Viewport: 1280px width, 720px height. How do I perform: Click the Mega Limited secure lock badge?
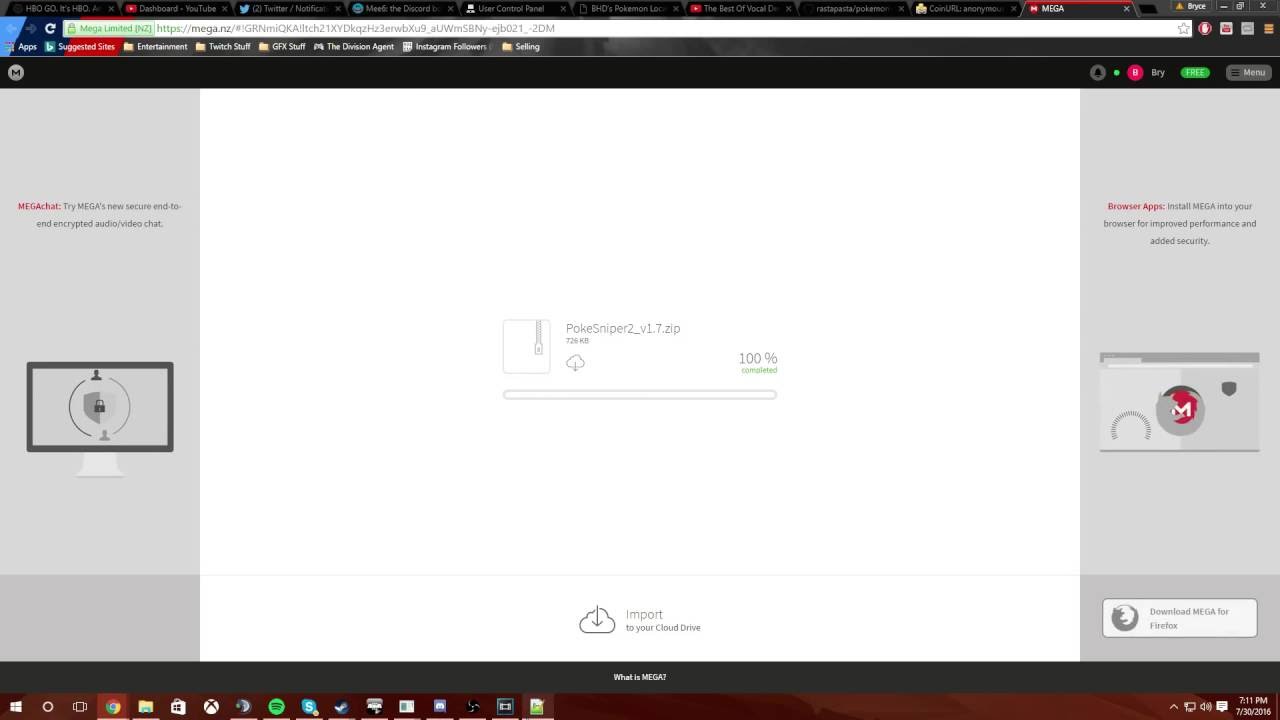110,28
